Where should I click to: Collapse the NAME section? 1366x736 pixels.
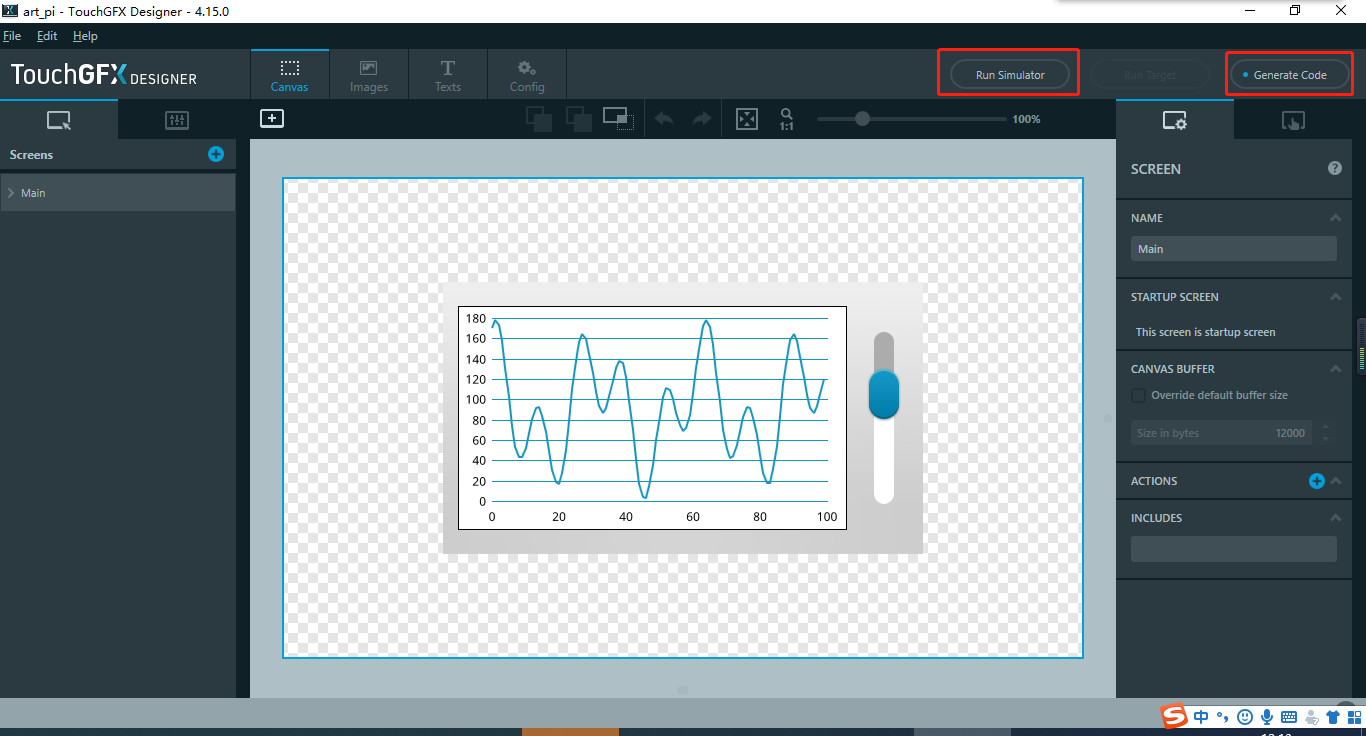1335,218
